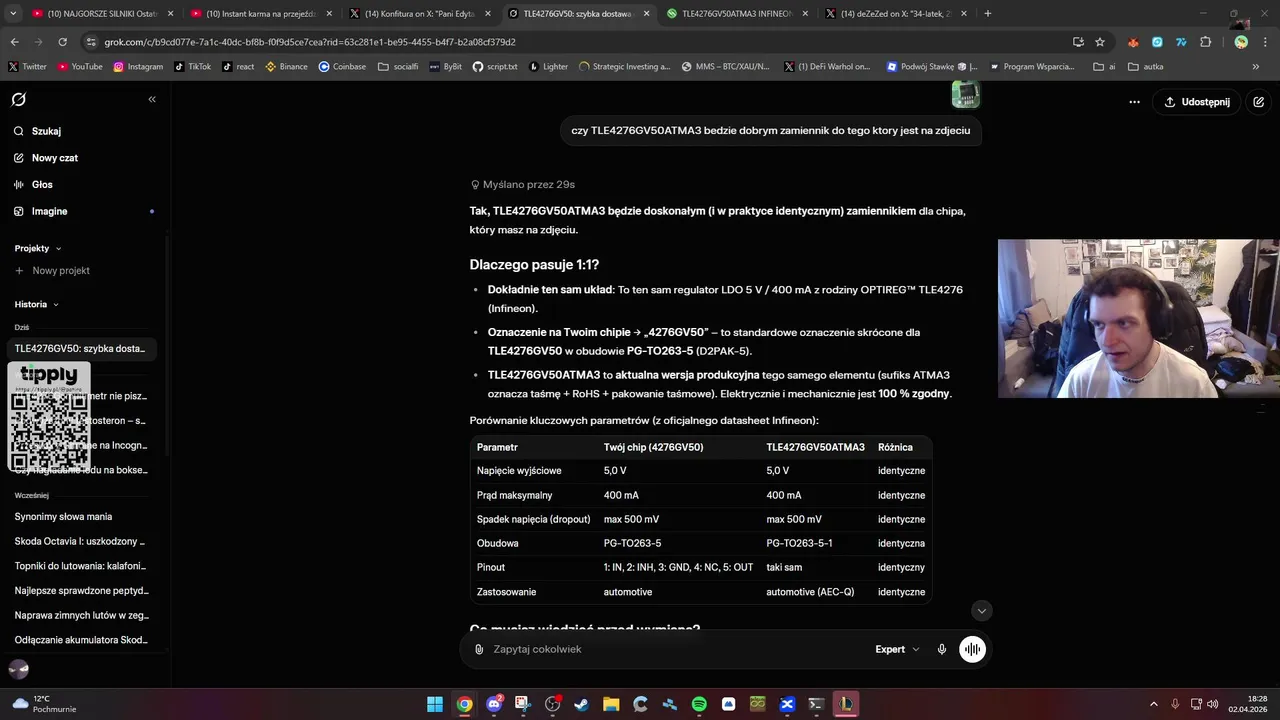This screenshot has height=720, width=1280.
Task: Open history chat Skoda Octavia I: uszkodzony
Action: click(82, 541)
